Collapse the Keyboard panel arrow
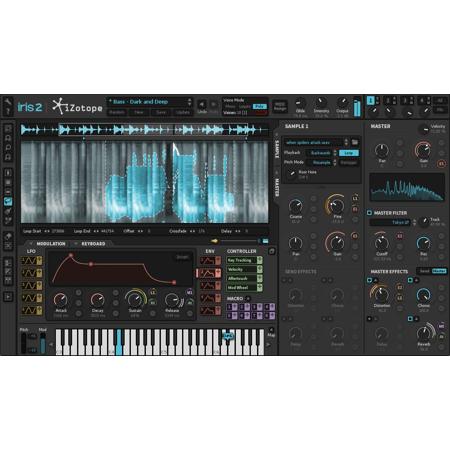The width and height of the screenshot is (450, 450). coord(76,244)
